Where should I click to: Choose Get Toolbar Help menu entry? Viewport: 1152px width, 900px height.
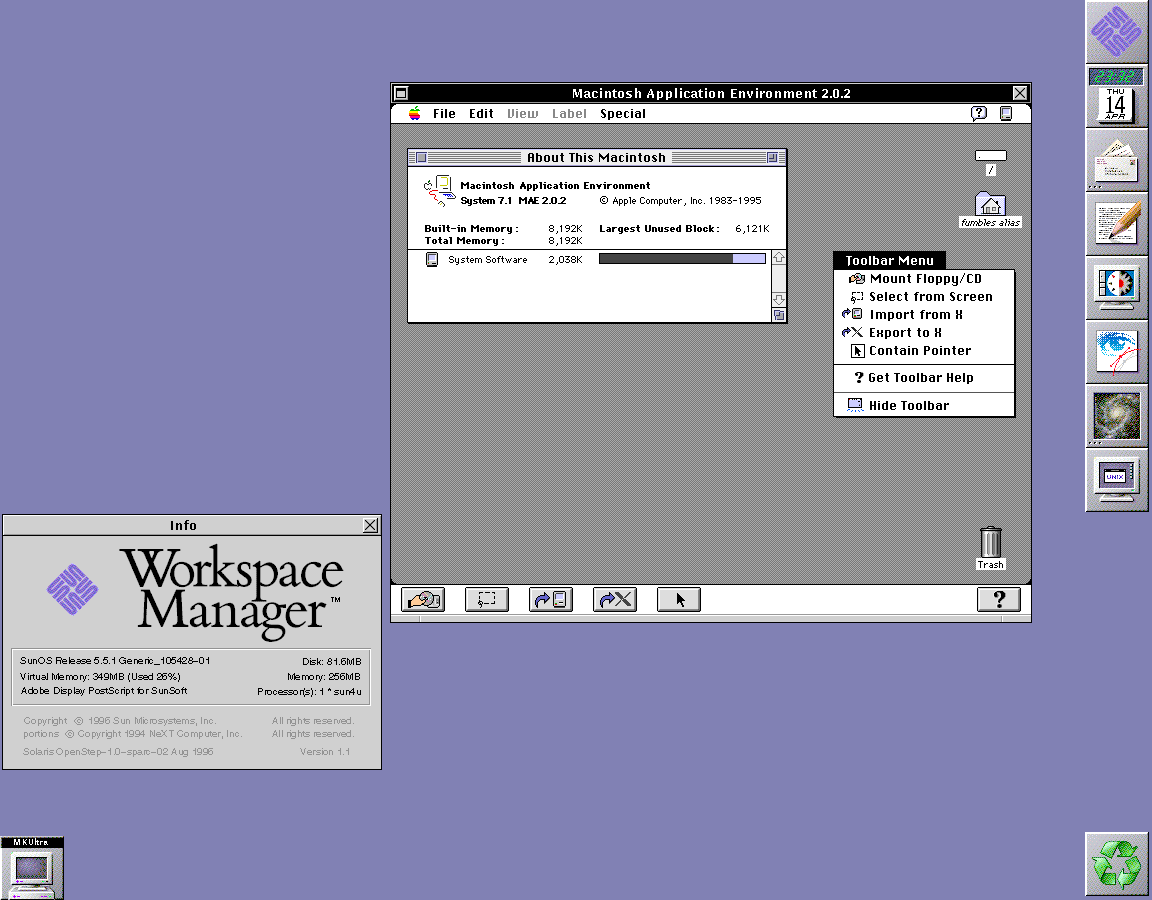[x=924, y=378]
